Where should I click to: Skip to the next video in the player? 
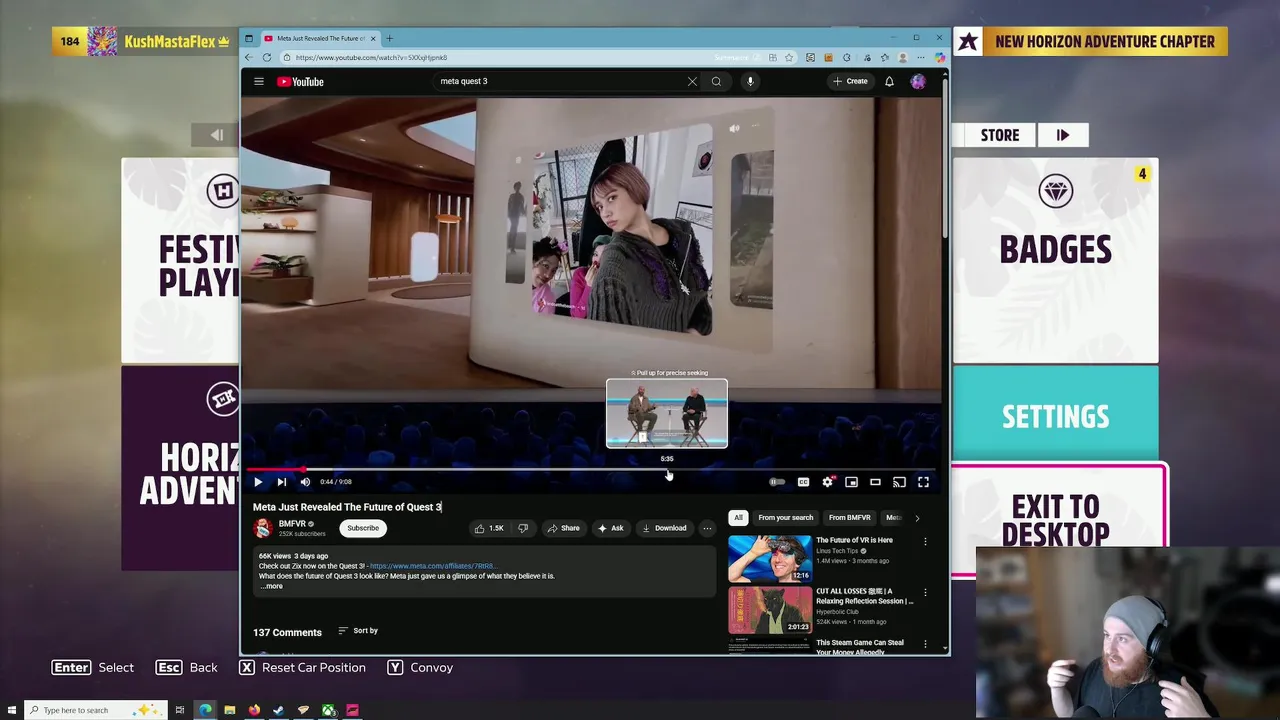(282, 482)
